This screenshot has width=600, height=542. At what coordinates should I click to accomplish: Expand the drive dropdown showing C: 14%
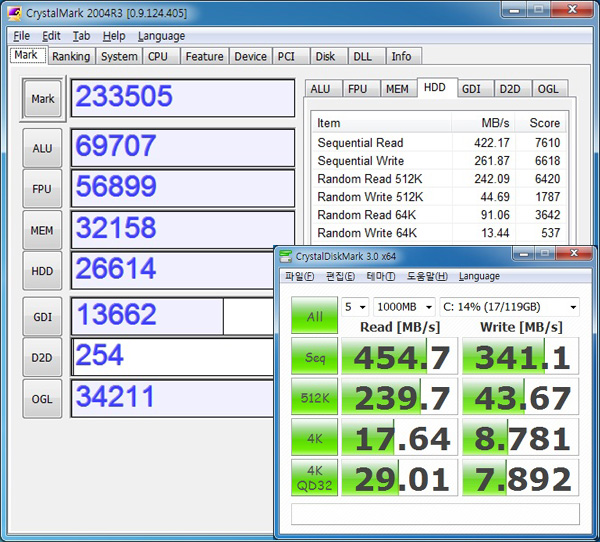click(510, 307)
